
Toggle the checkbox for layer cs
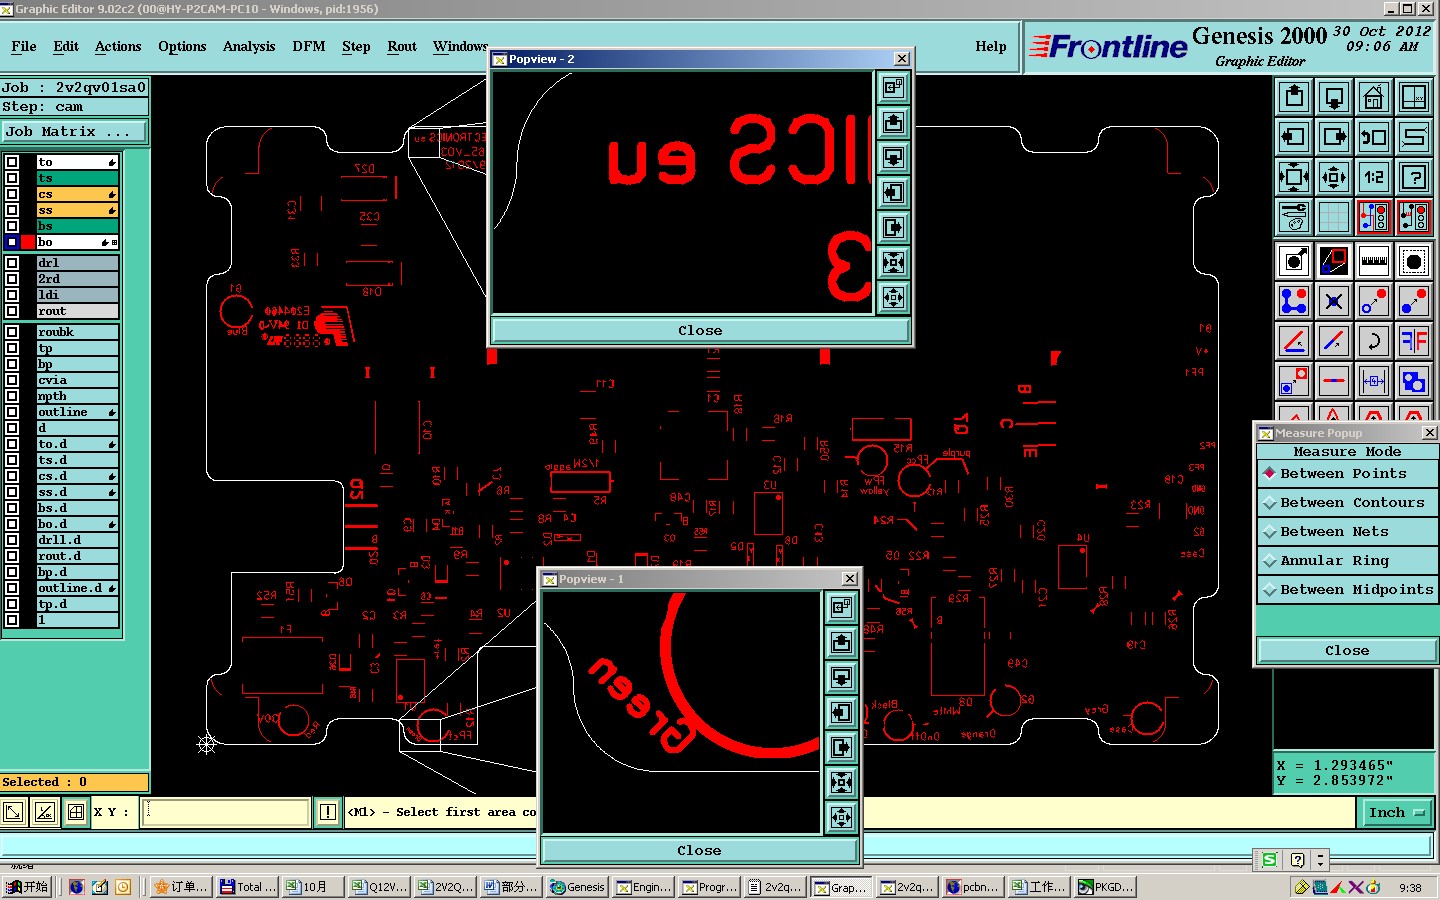pos(12,194)
